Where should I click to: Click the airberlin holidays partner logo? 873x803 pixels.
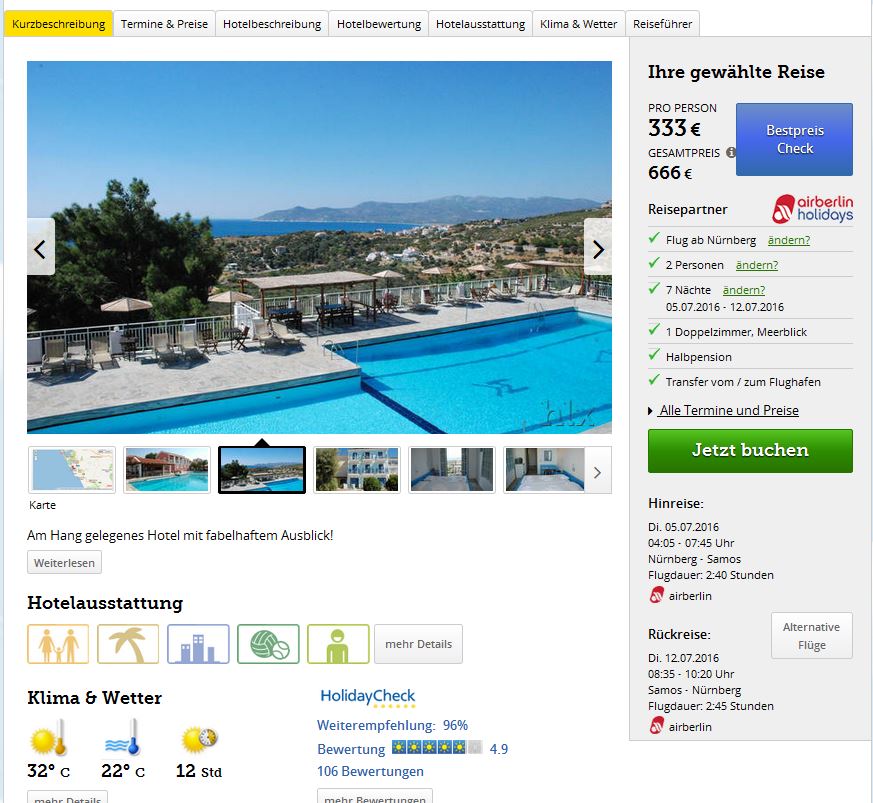point(812,209)
